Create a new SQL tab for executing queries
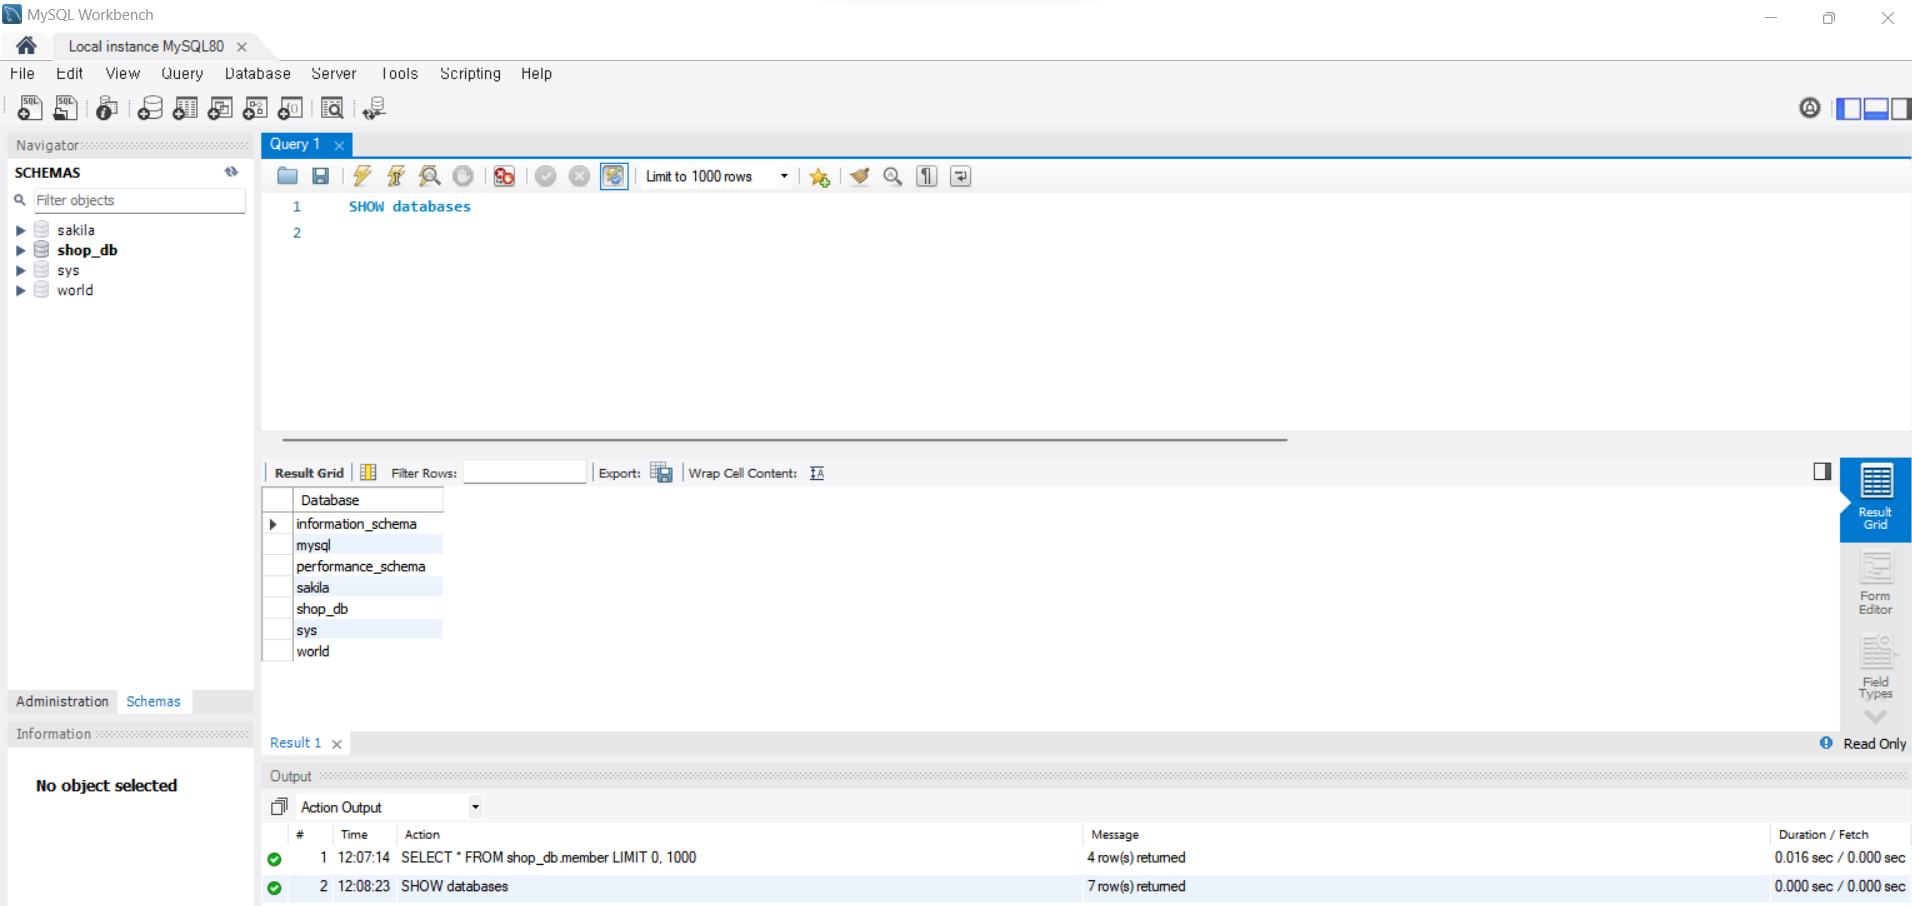The image size is (1912, 906). [29, 108]
